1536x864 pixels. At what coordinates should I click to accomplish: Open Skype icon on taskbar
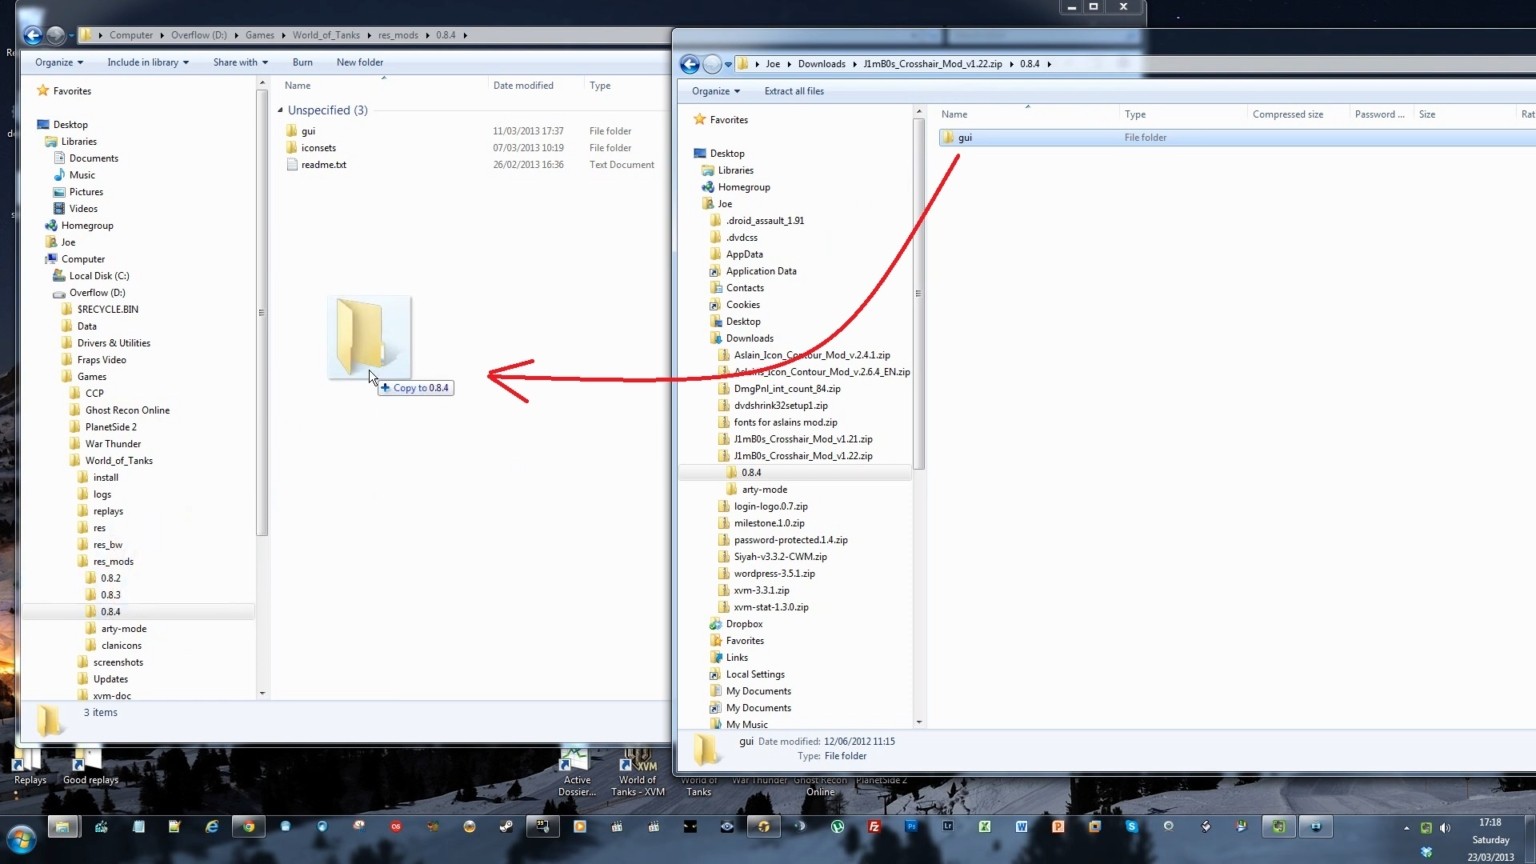pyautogui.click(x=1131, y=827)
